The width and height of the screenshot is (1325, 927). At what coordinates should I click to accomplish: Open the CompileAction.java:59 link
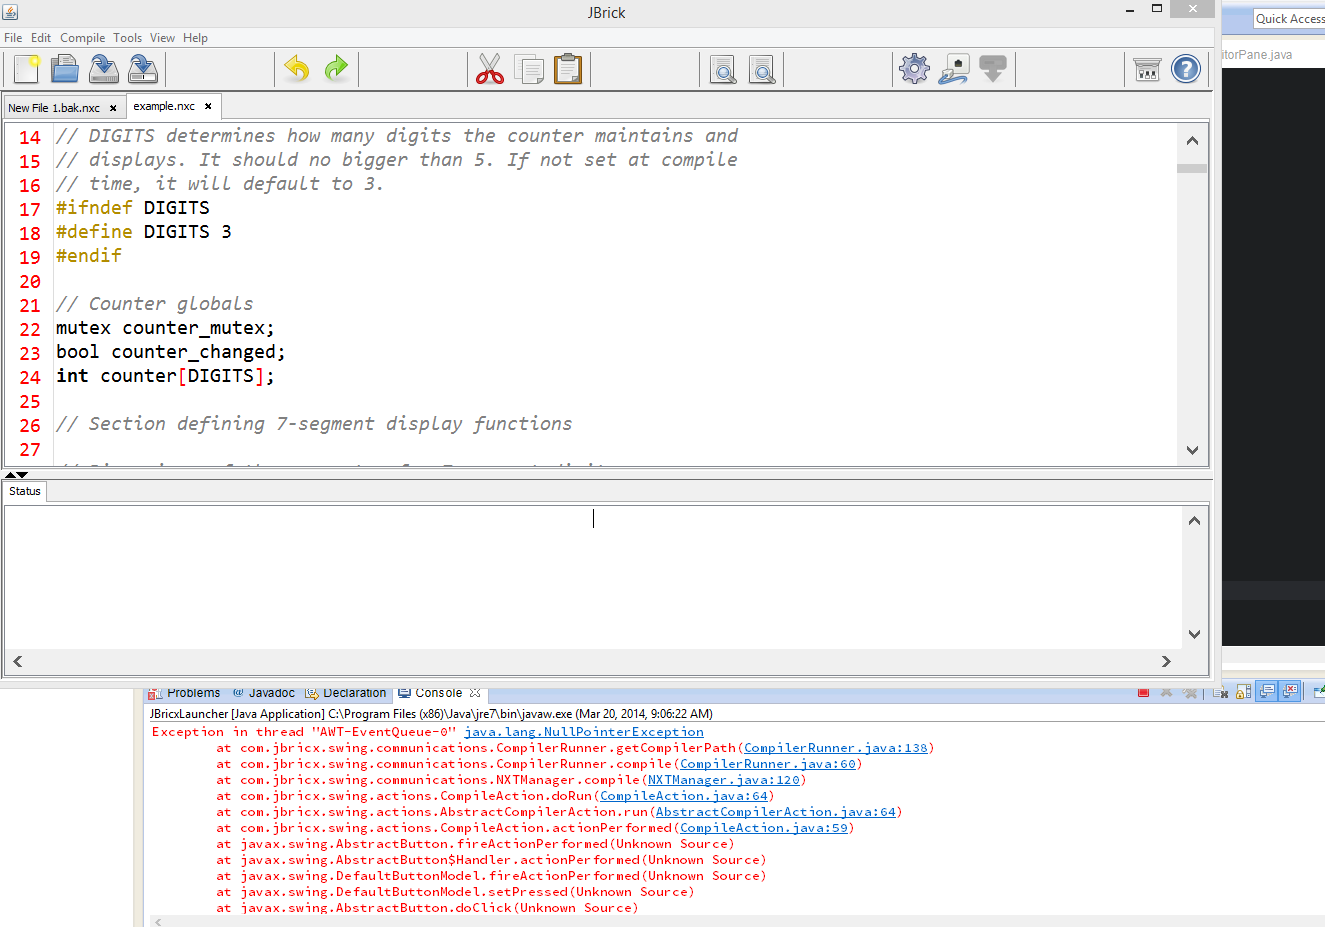click(764, 828)
